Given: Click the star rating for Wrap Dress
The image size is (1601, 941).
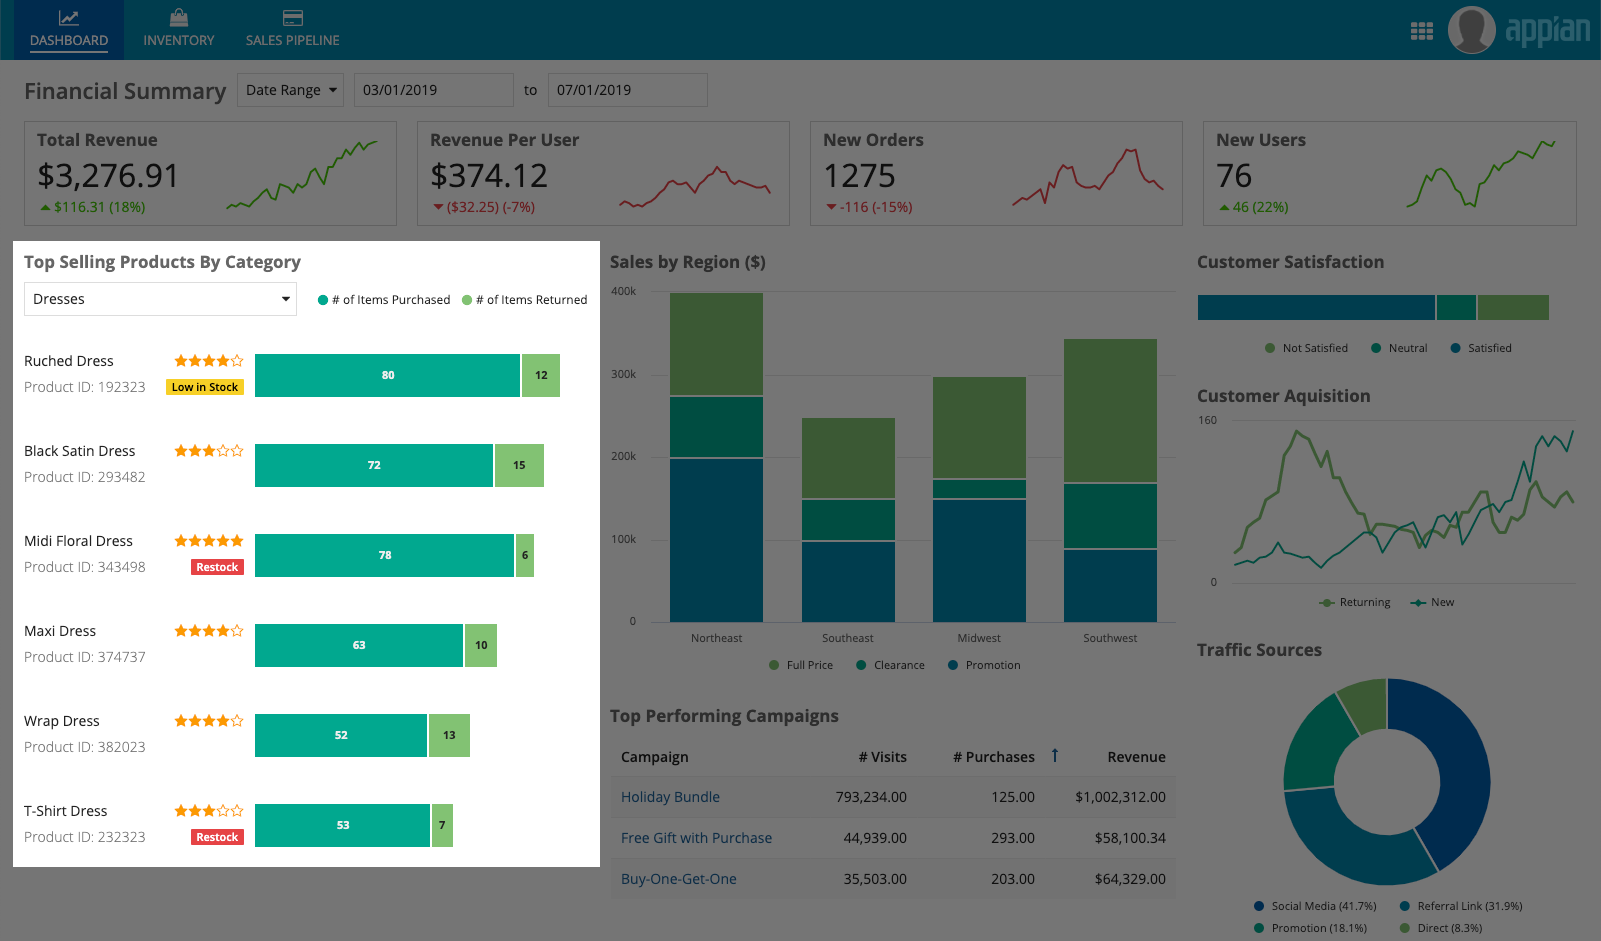Looking at the screenshot, I should coord(208,721).
